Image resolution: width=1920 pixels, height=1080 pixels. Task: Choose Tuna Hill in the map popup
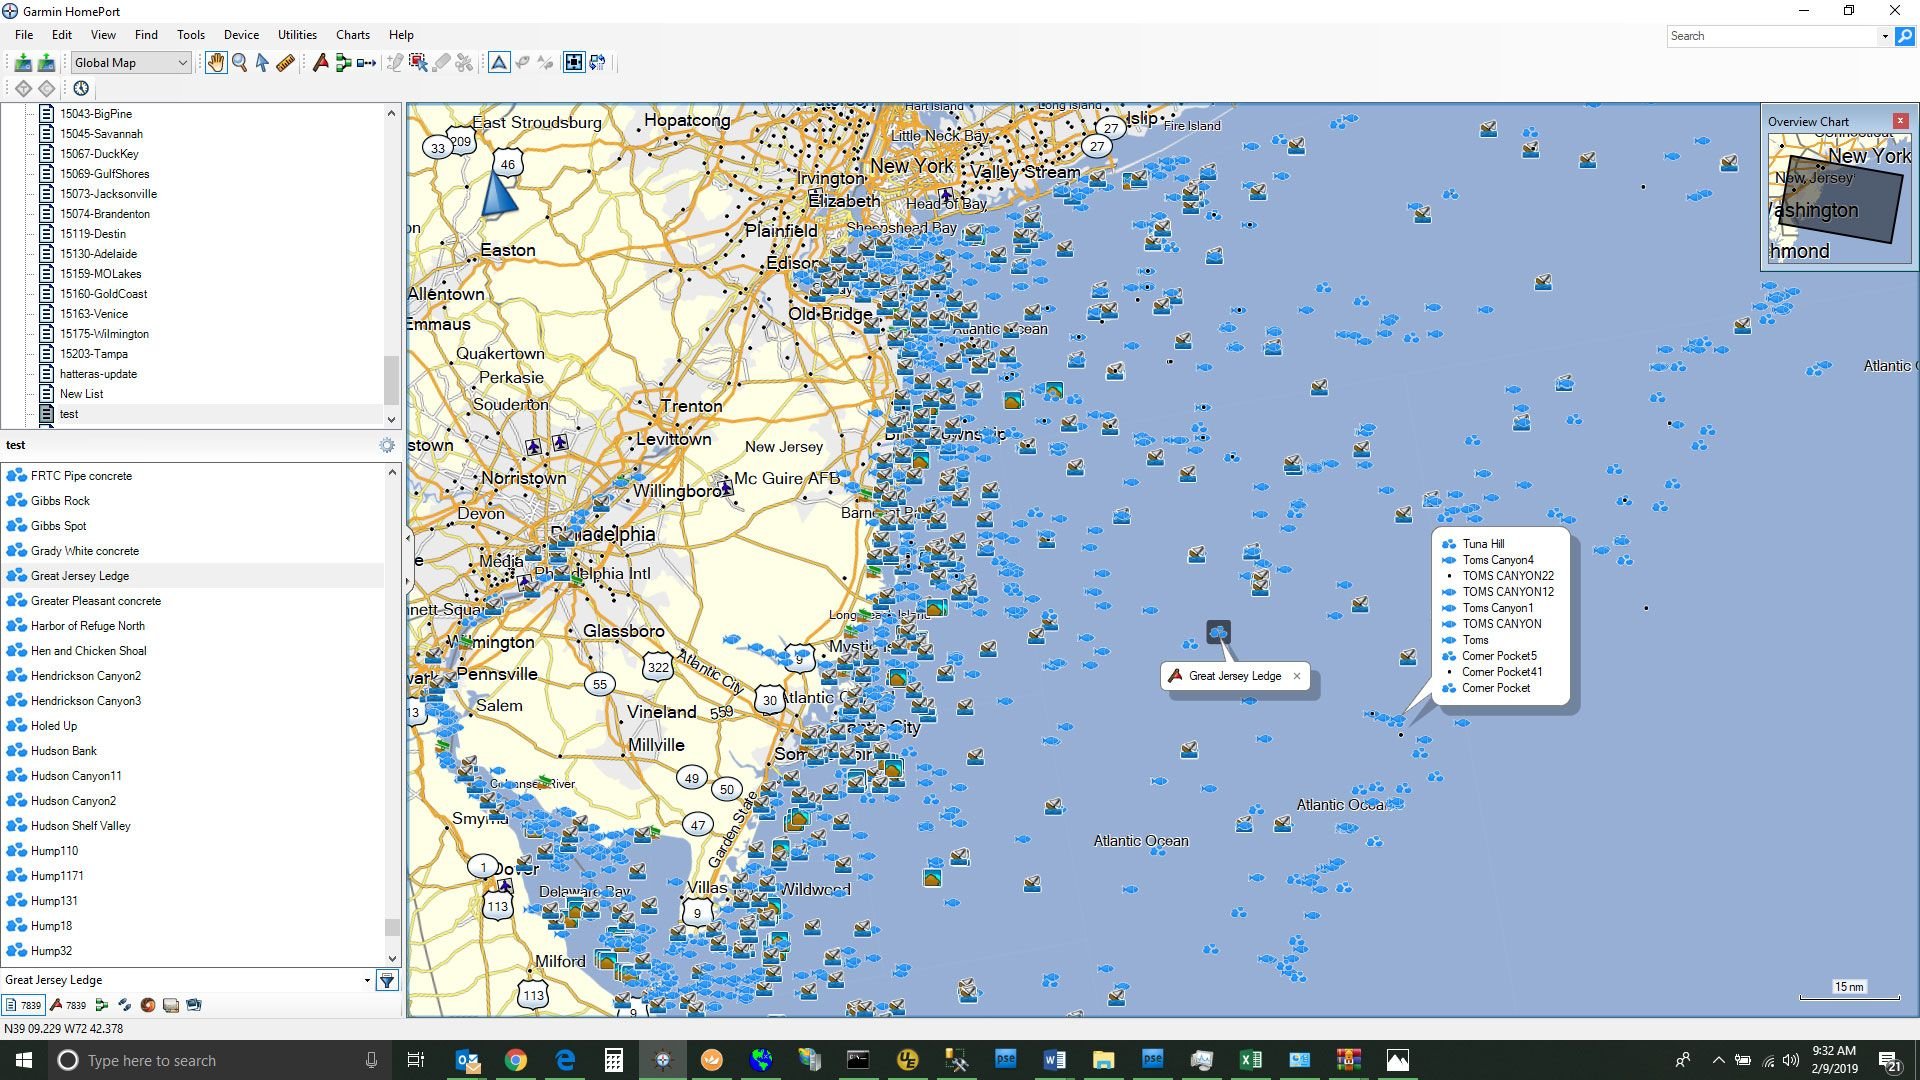tap(1483, 544)
